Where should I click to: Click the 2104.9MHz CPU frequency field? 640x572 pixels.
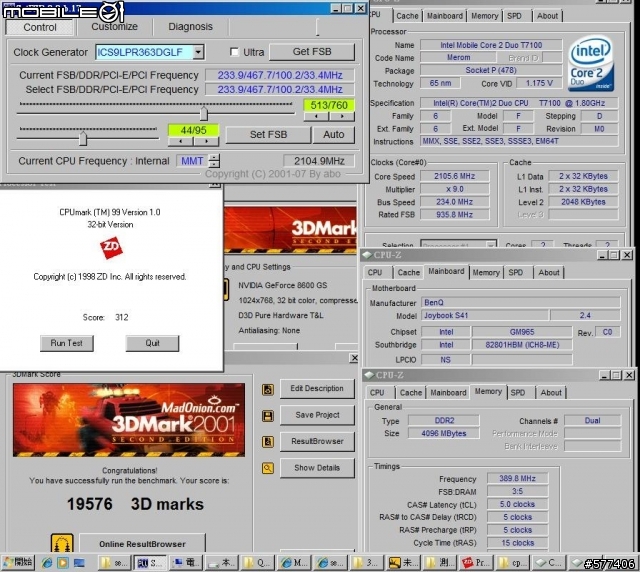tap(319, 161)
